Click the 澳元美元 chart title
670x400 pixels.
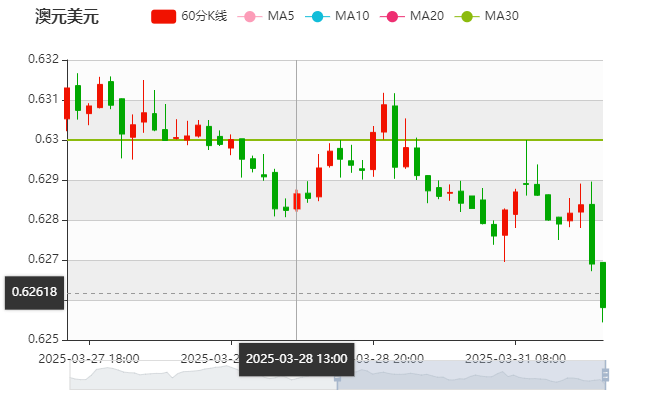(x=67, y=17)
